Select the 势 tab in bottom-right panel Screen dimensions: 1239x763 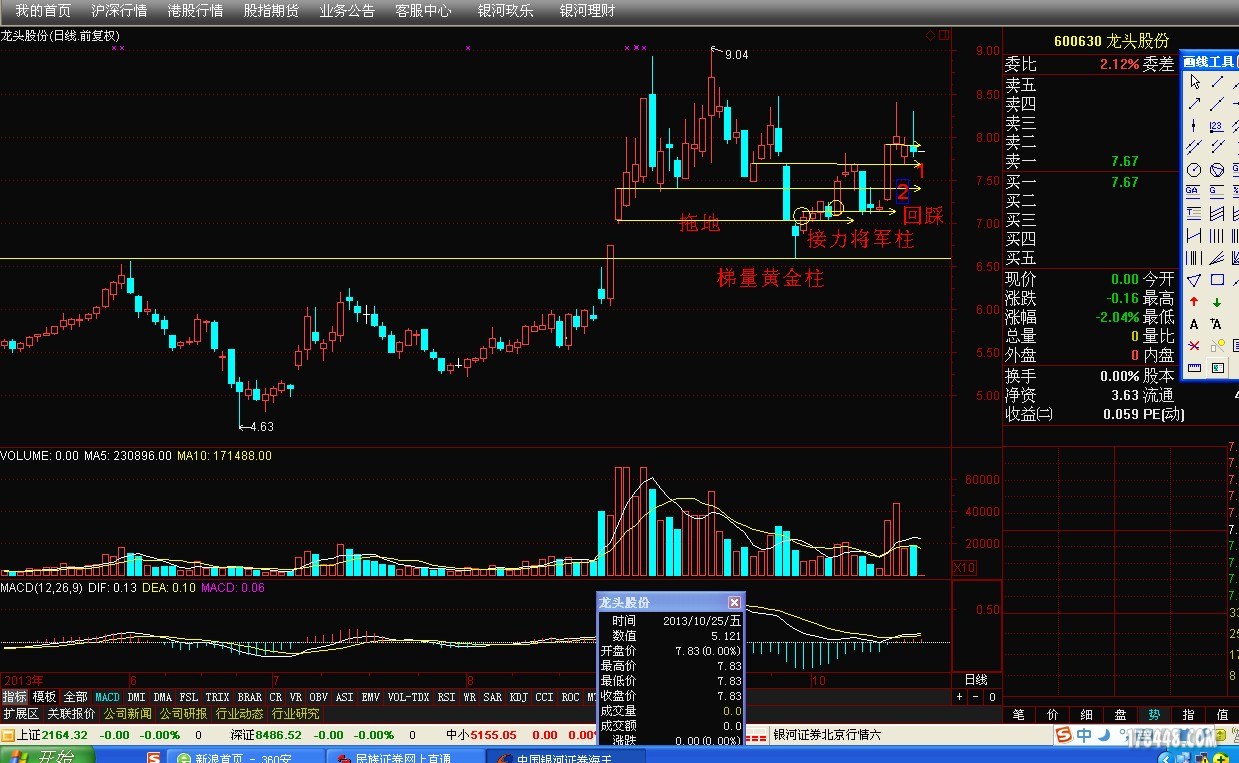tap(1154, 715)
